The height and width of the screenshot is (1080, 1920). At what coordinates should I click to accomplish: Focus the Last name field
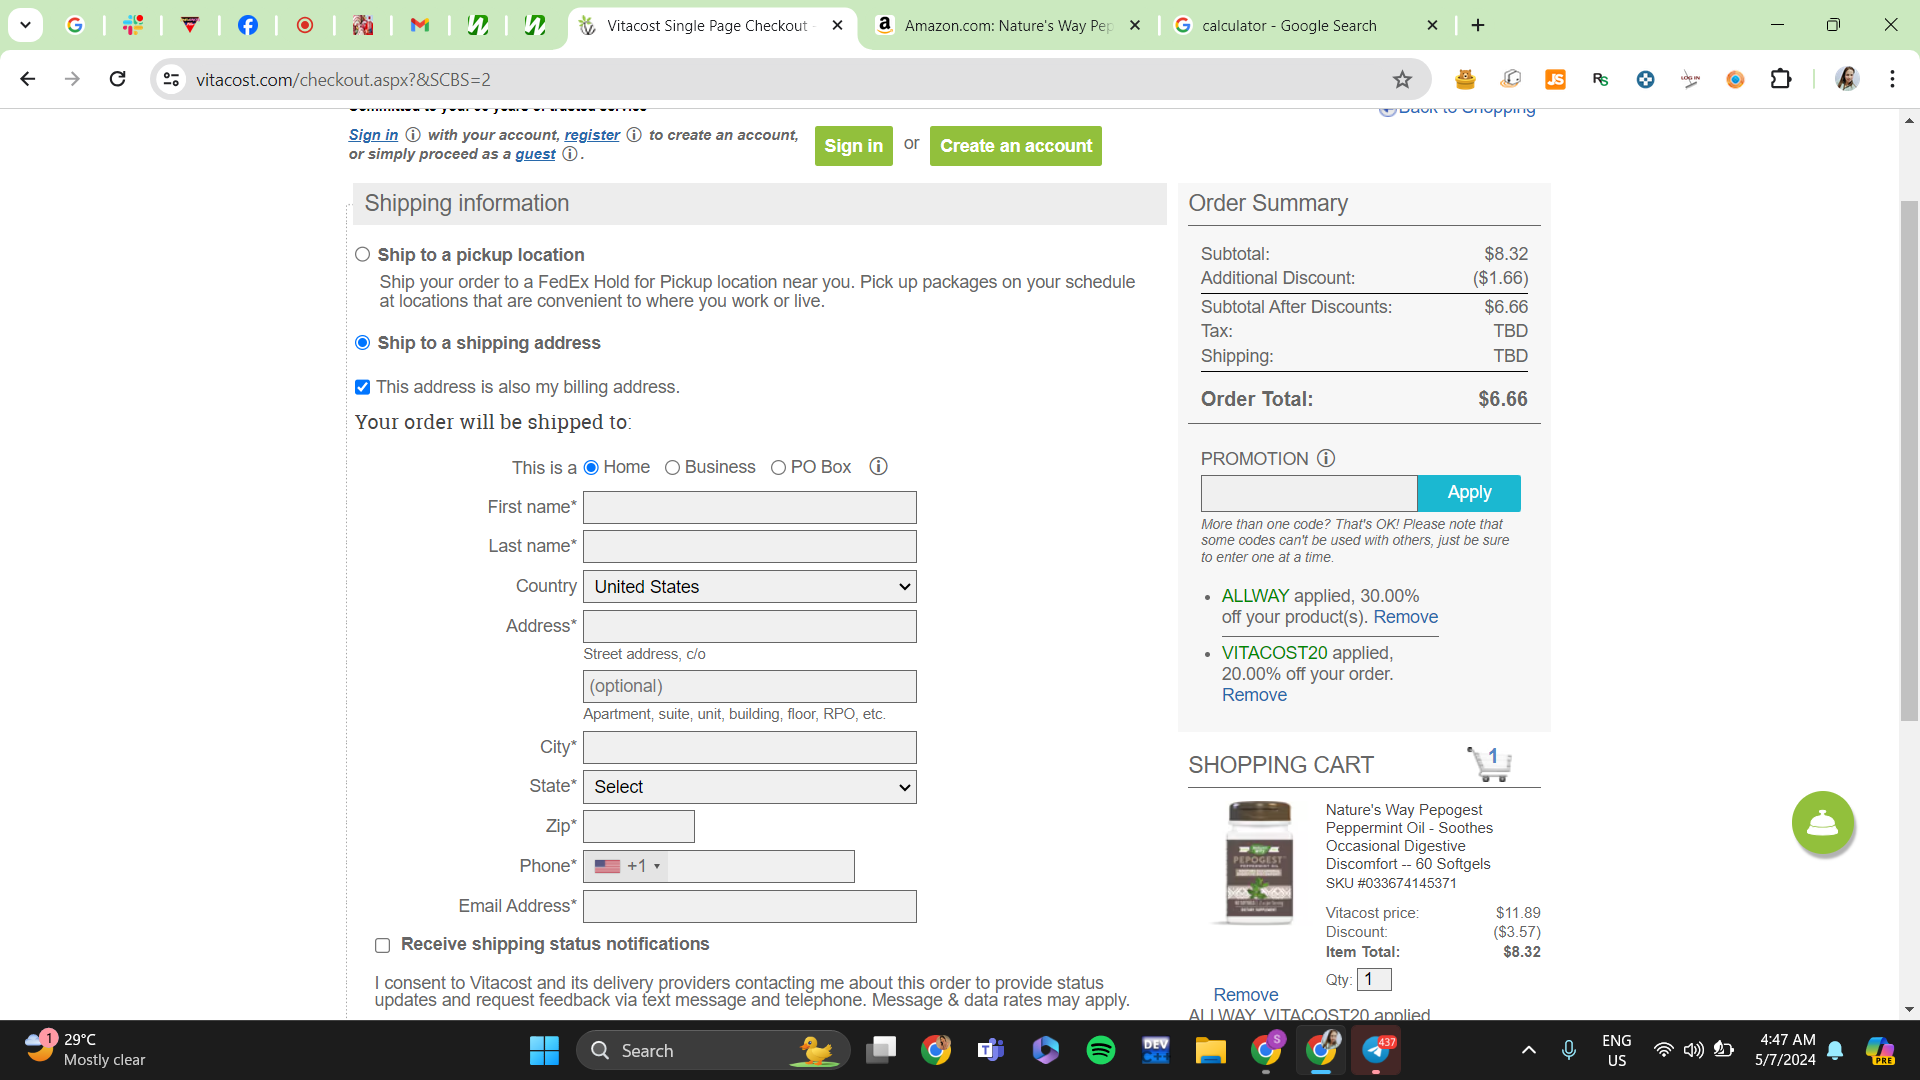(750, 546)
